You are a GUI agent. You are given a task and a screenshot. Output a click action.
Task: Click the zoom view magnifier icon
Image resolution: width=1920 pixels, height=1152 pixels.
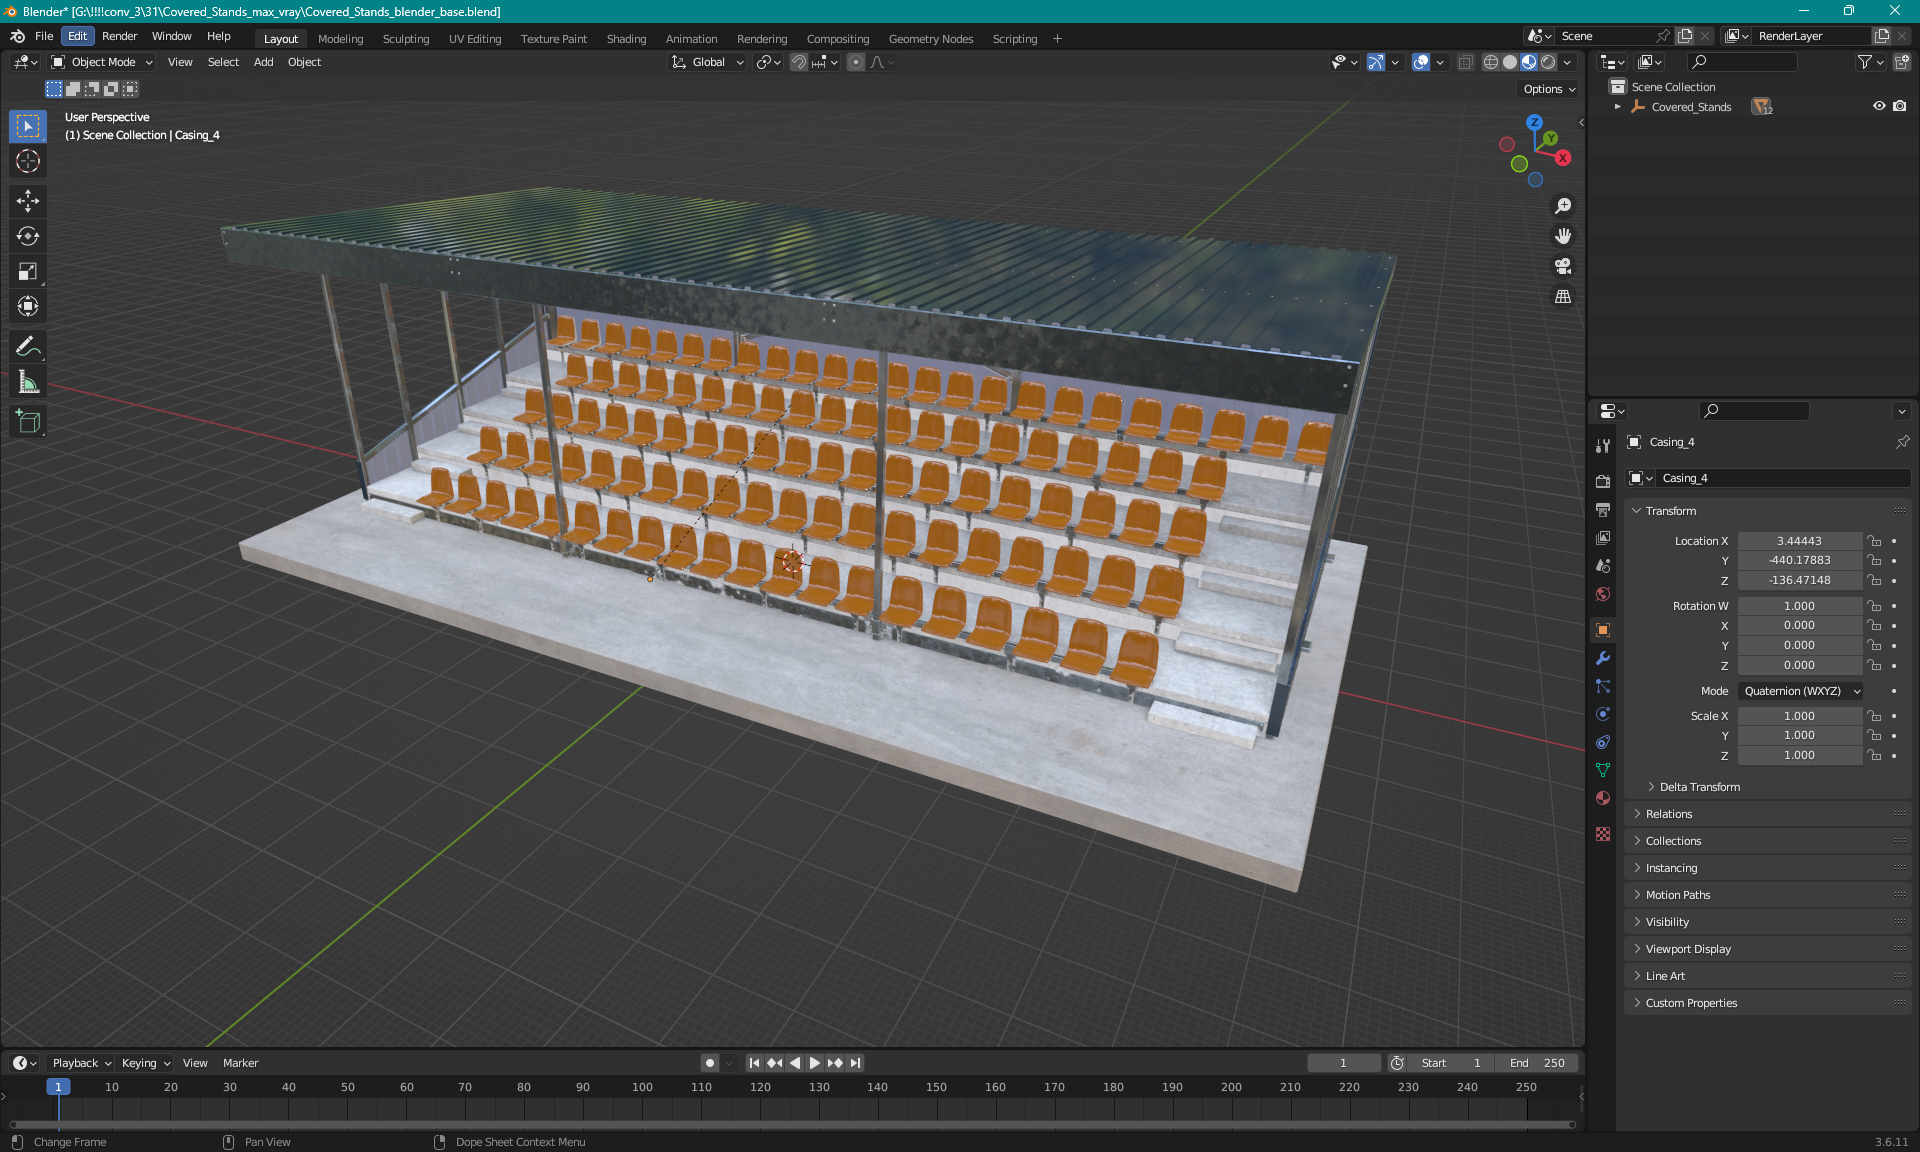point(1562,206)
